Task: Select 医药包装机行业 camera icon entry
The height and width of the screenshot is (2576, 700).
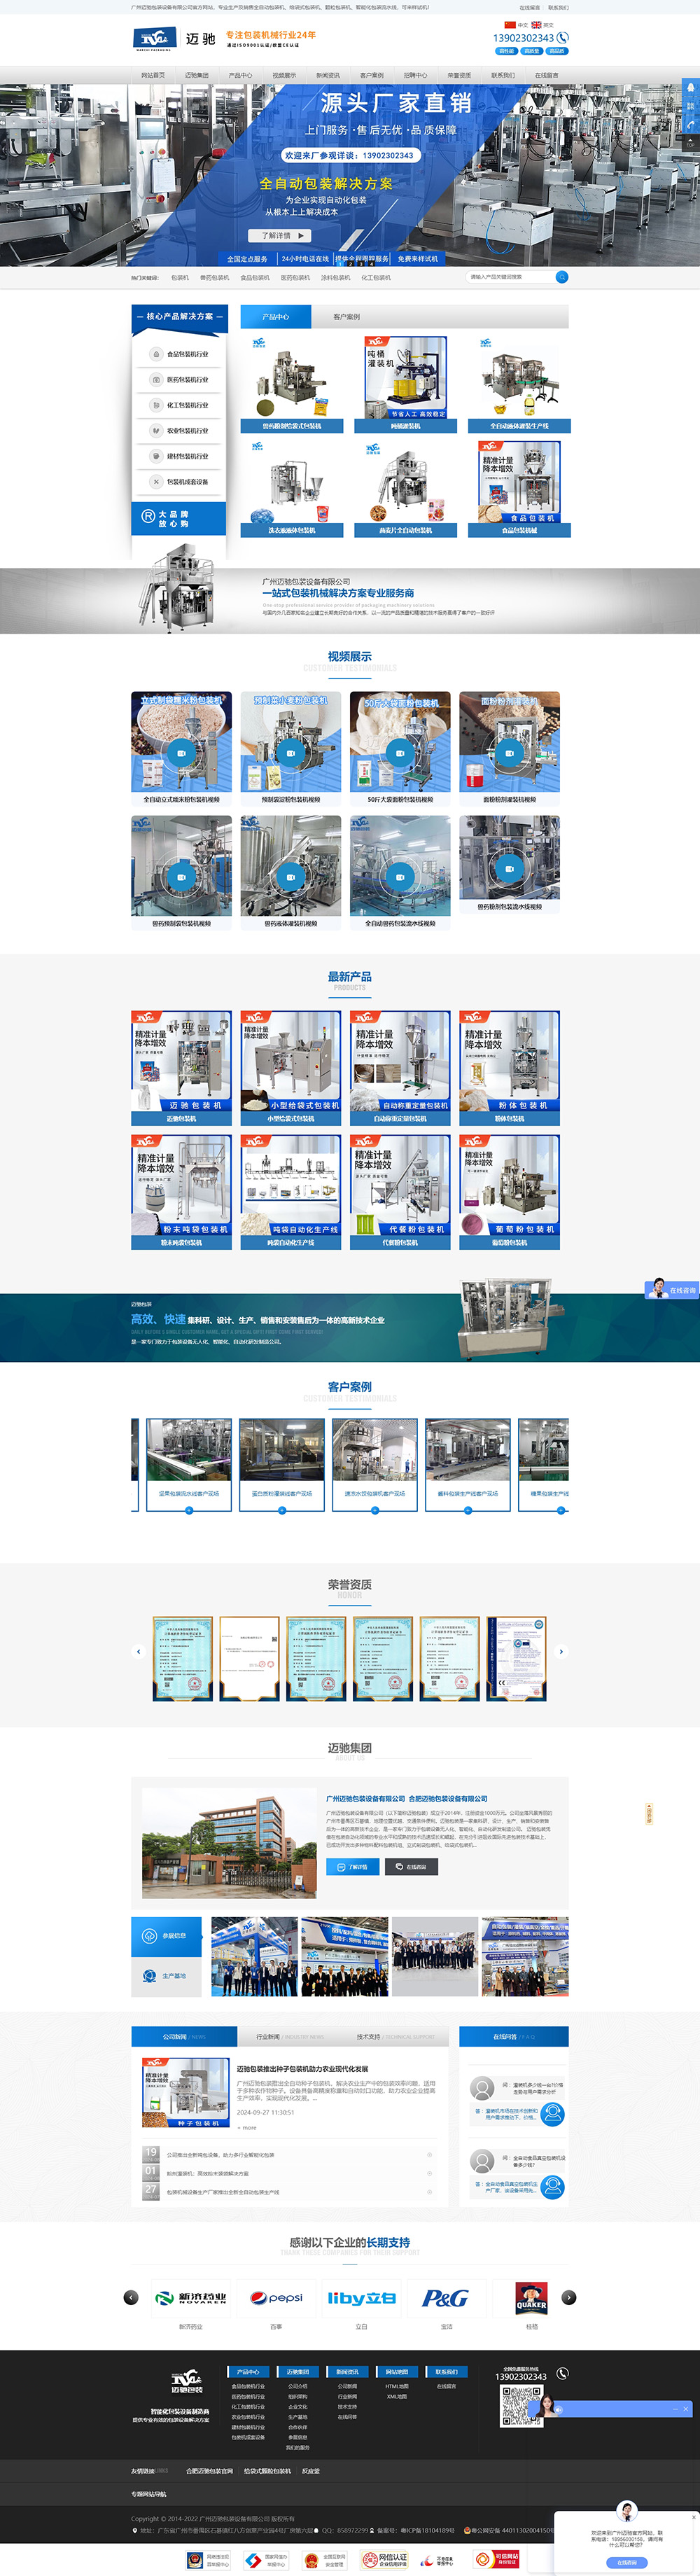Action: coord(156,380)
